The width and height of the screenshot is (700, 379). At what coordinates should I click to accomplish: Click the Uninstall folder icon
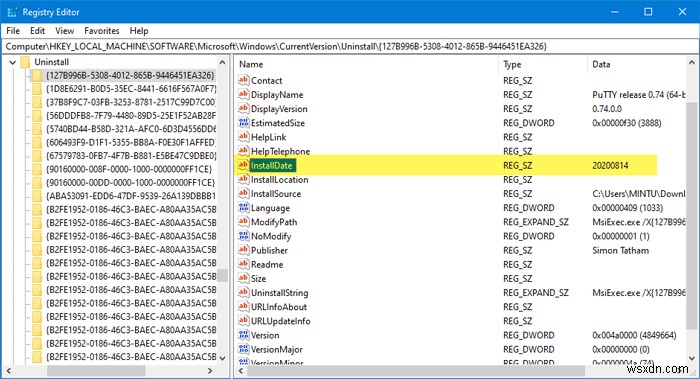pos(25,62)
